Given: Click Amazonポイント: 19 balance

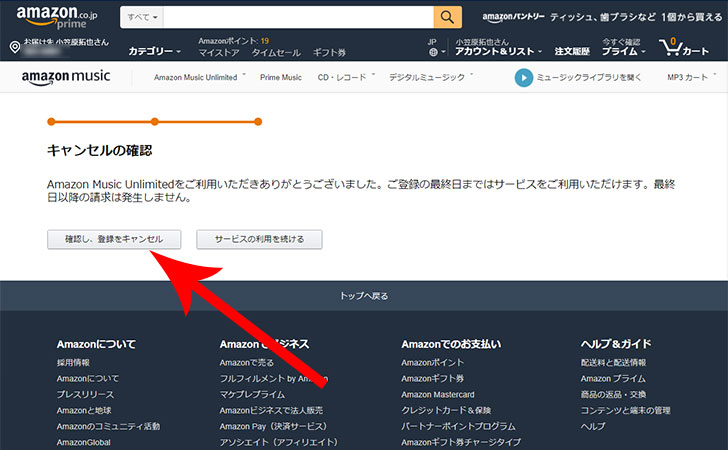Looking at the screenshot, I should (x=234, y=41).
